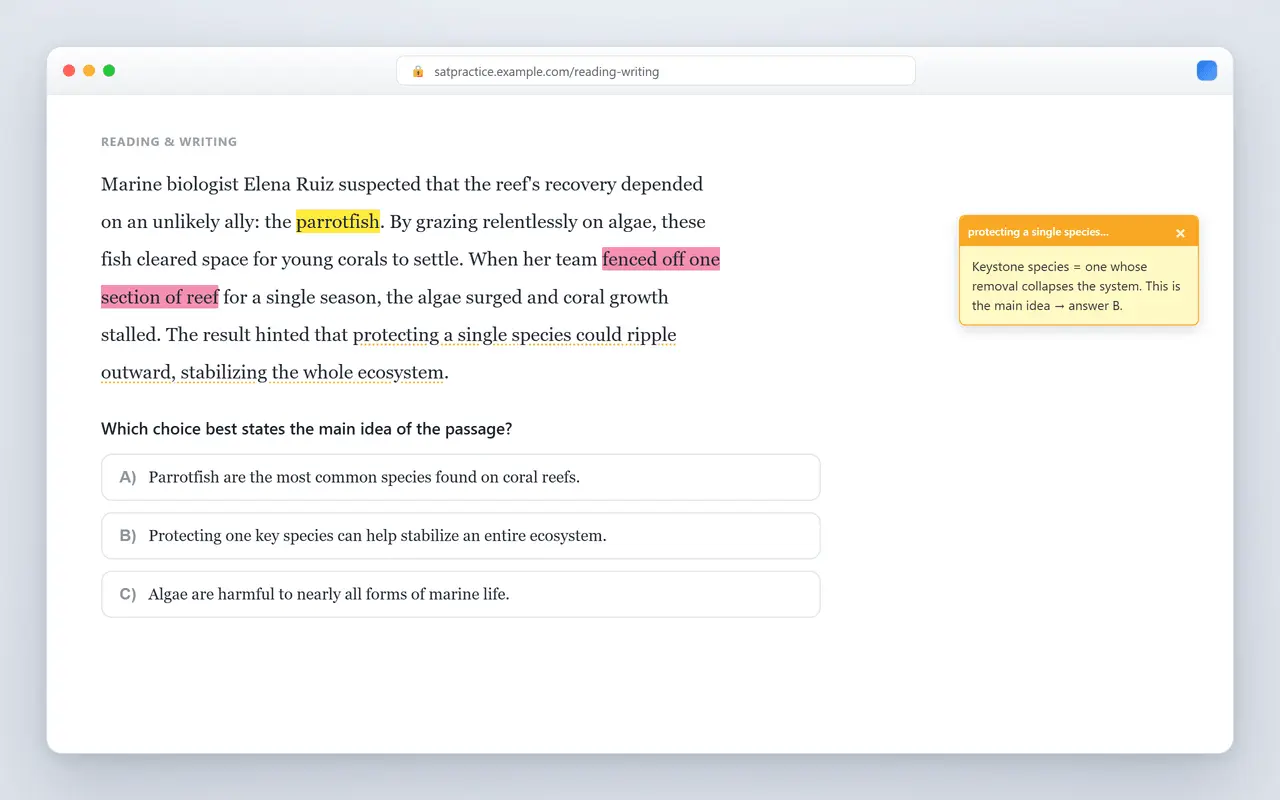Click the underlined phrase 'outward, stabilizing the whole ecosystem'

point(273,373)
